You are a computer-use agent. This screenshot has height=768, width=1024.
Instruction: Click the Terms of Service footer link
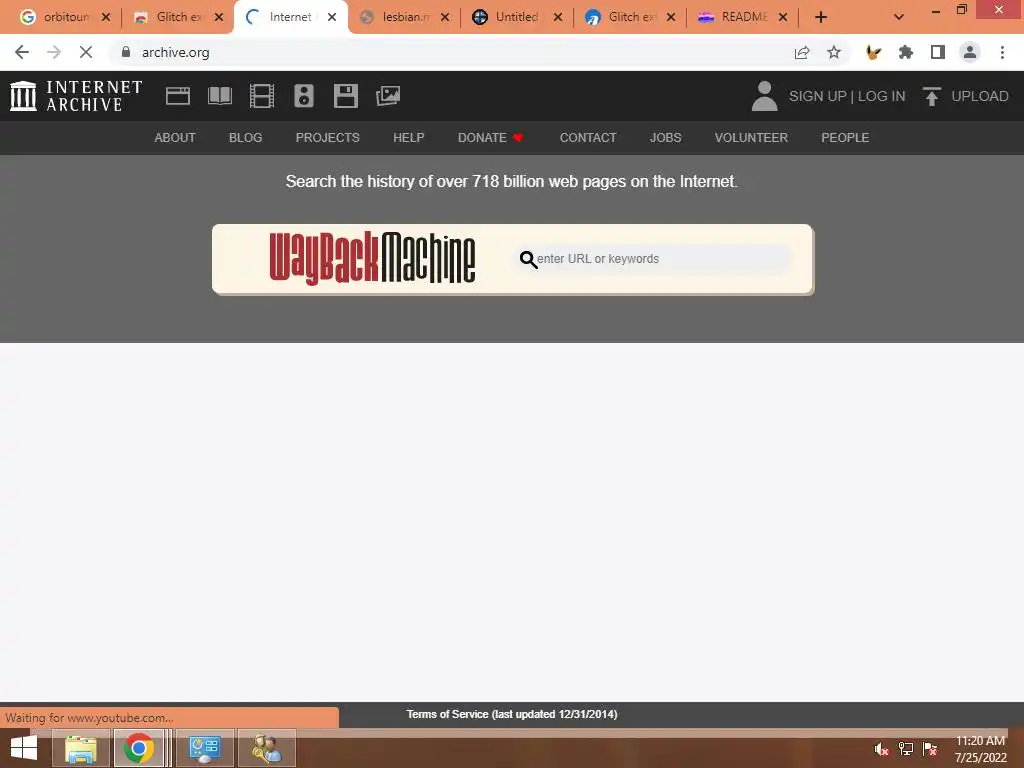tap(511, 714)
